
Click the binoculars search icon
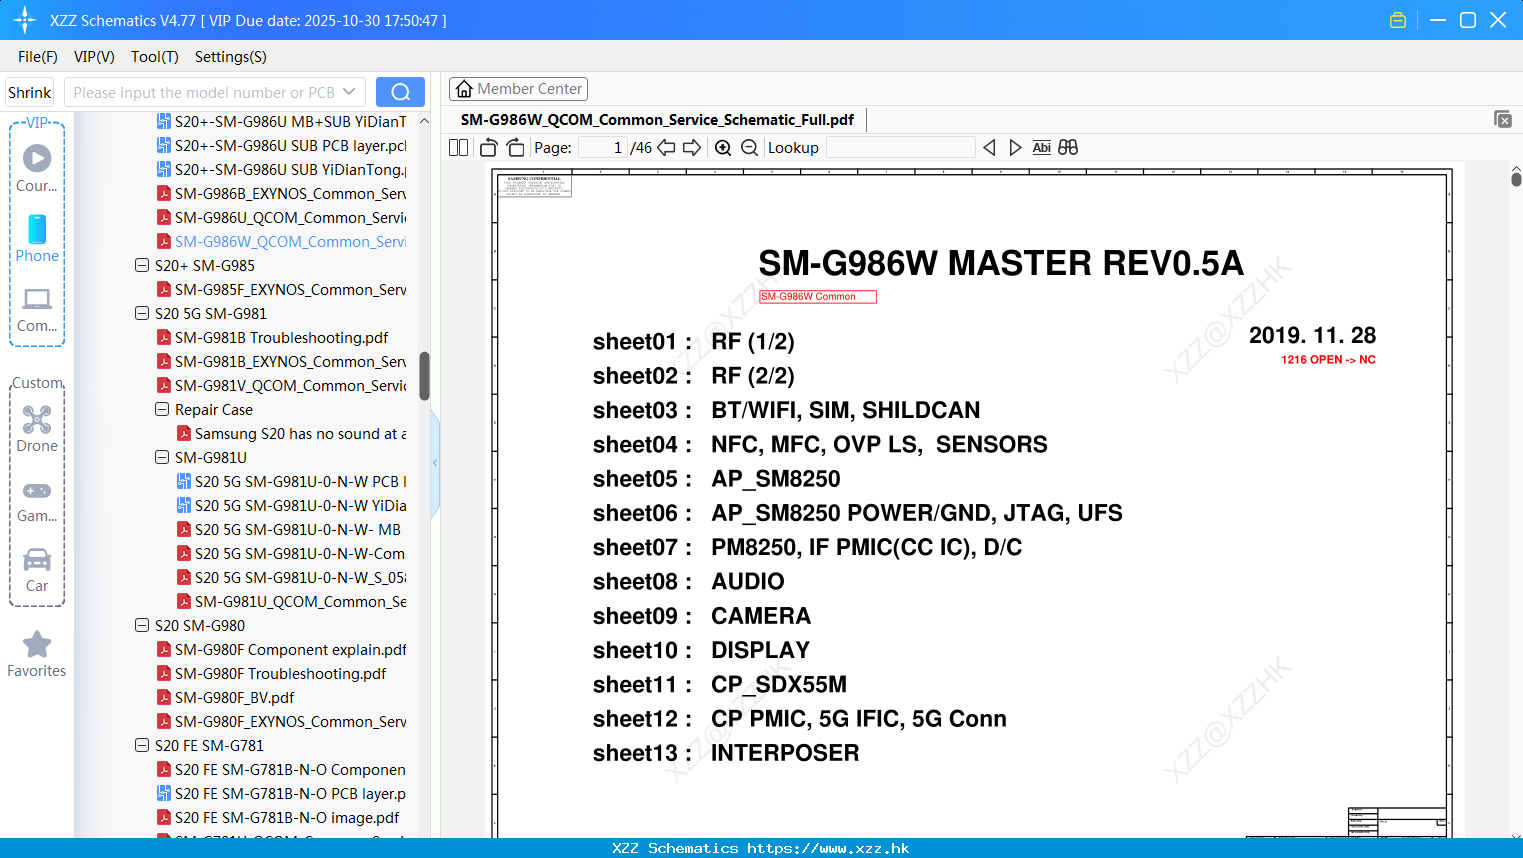tap(1068, 148)
